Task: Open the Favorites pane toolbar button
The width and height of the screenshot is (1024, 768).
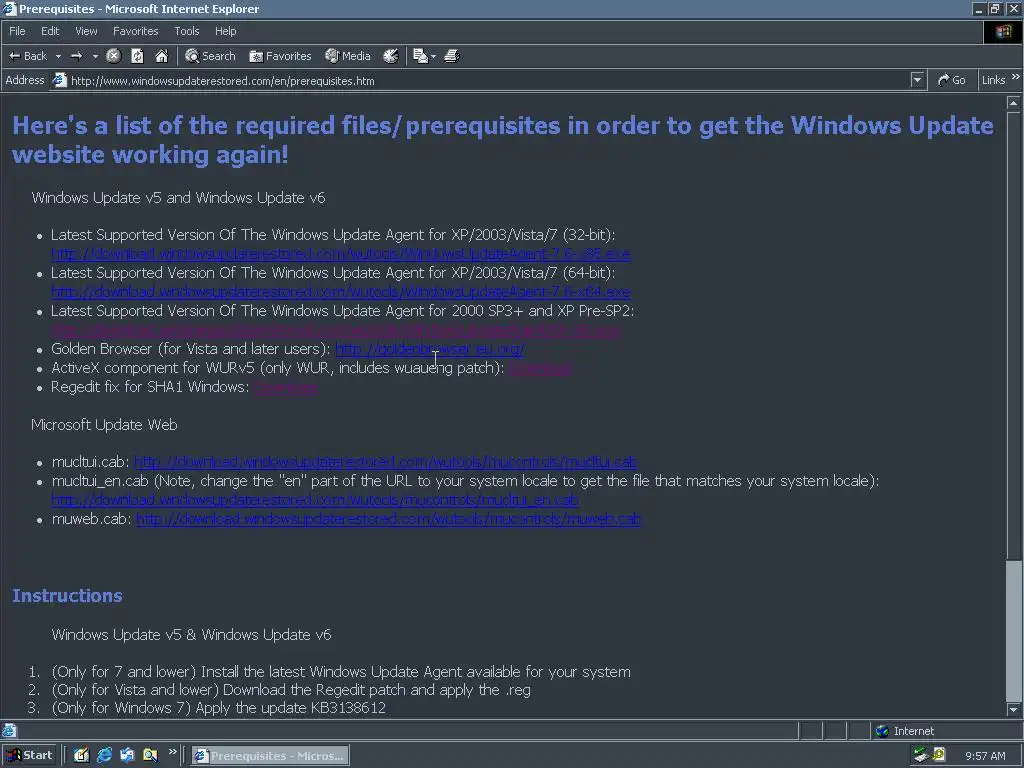Action: (x=280, y=56)
